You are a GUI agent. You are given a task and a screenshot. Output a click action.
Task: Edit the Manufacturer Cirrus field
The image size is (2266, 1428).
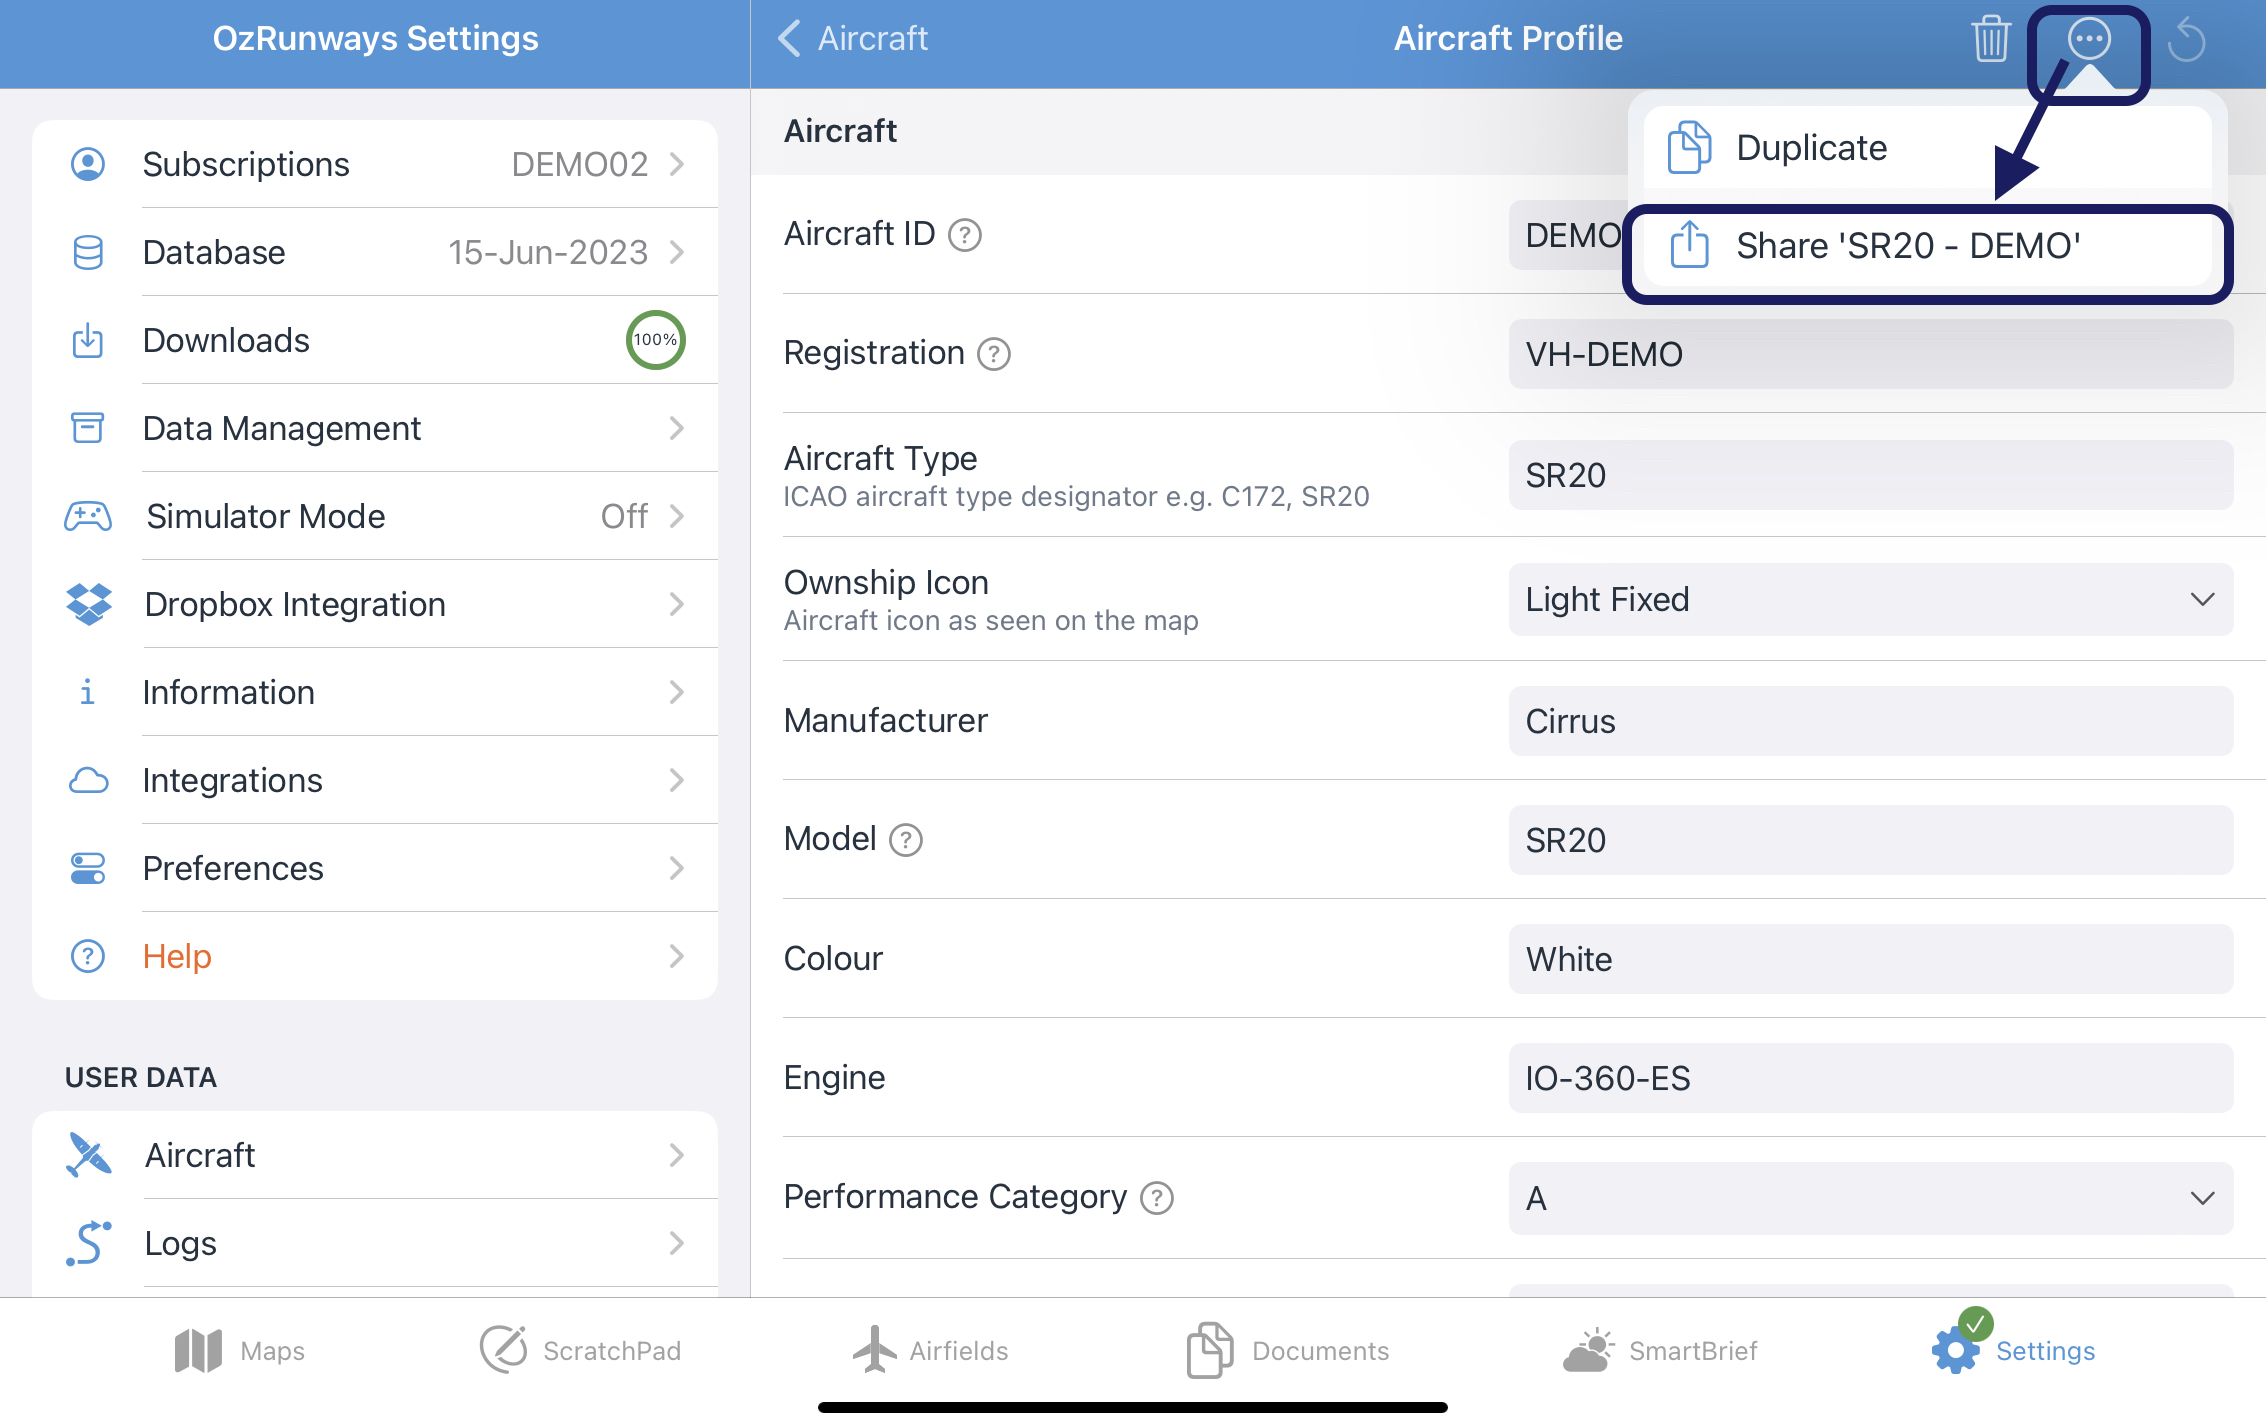(x=1870, y=721)
